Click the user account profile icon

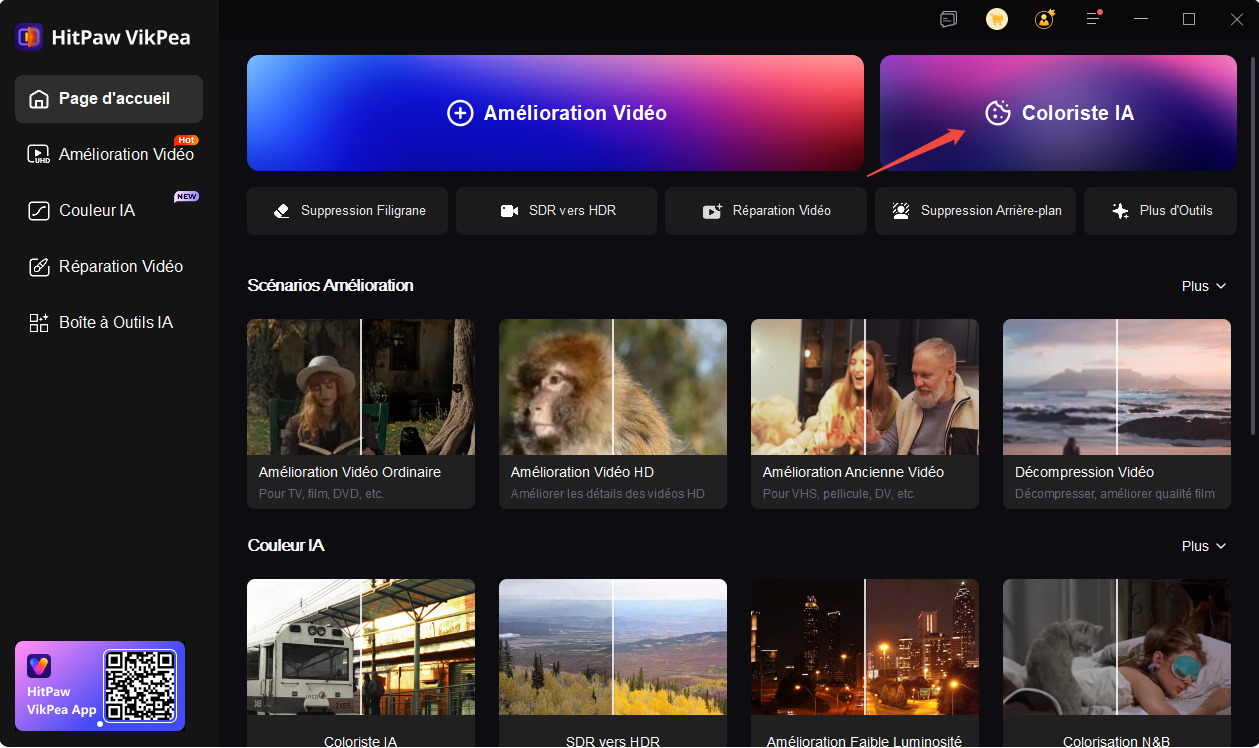coord(1045,19)
